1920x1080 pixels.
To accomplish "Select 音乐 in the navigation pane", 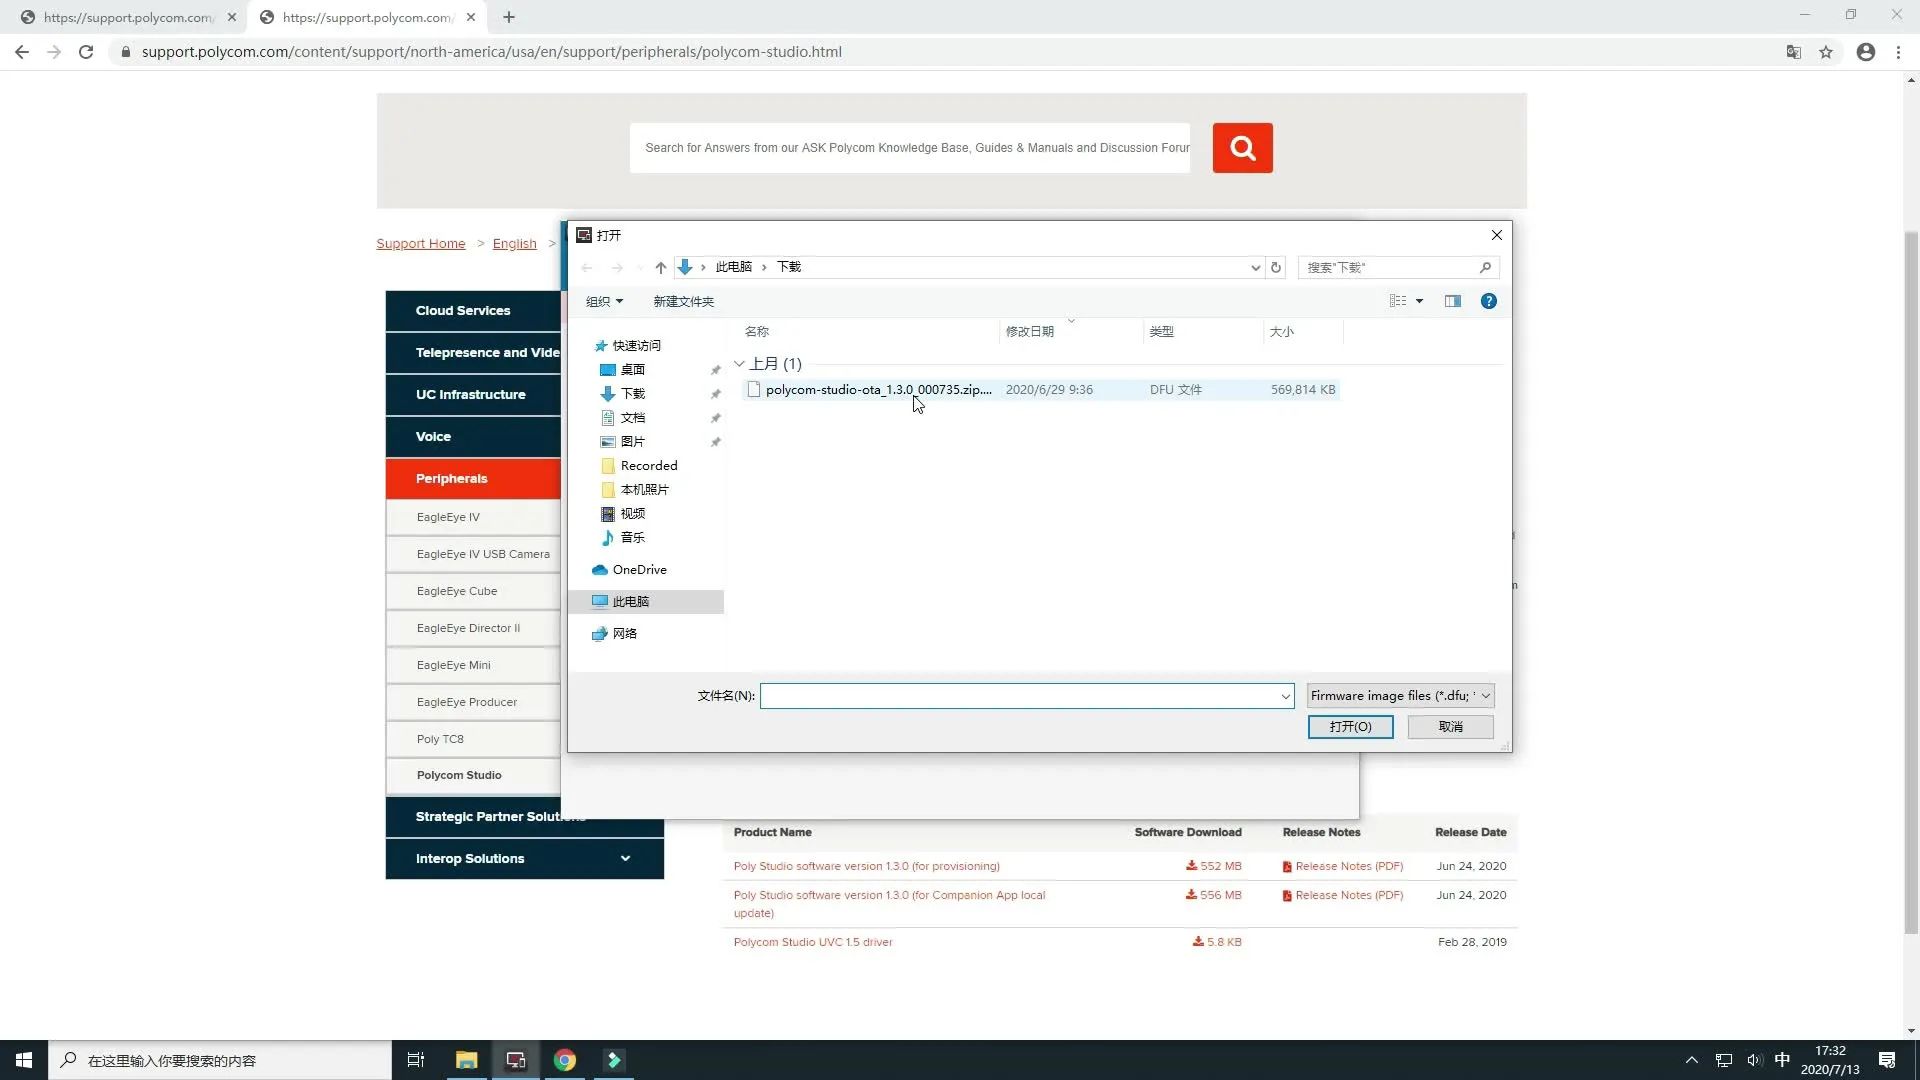I will (x=632, y=537).
